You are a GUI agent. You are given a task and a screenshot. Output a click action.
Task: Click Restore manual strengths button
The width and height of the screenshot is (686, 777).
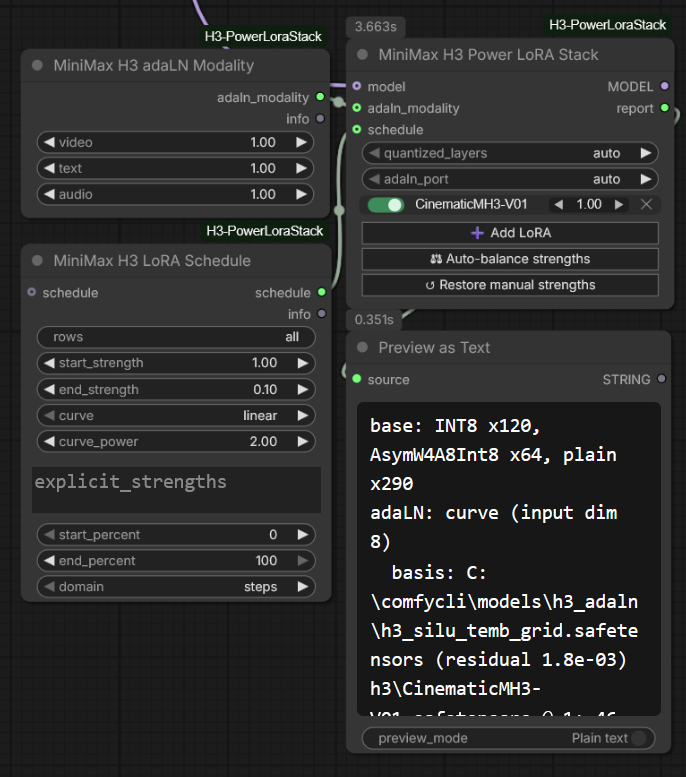(510, 285)
